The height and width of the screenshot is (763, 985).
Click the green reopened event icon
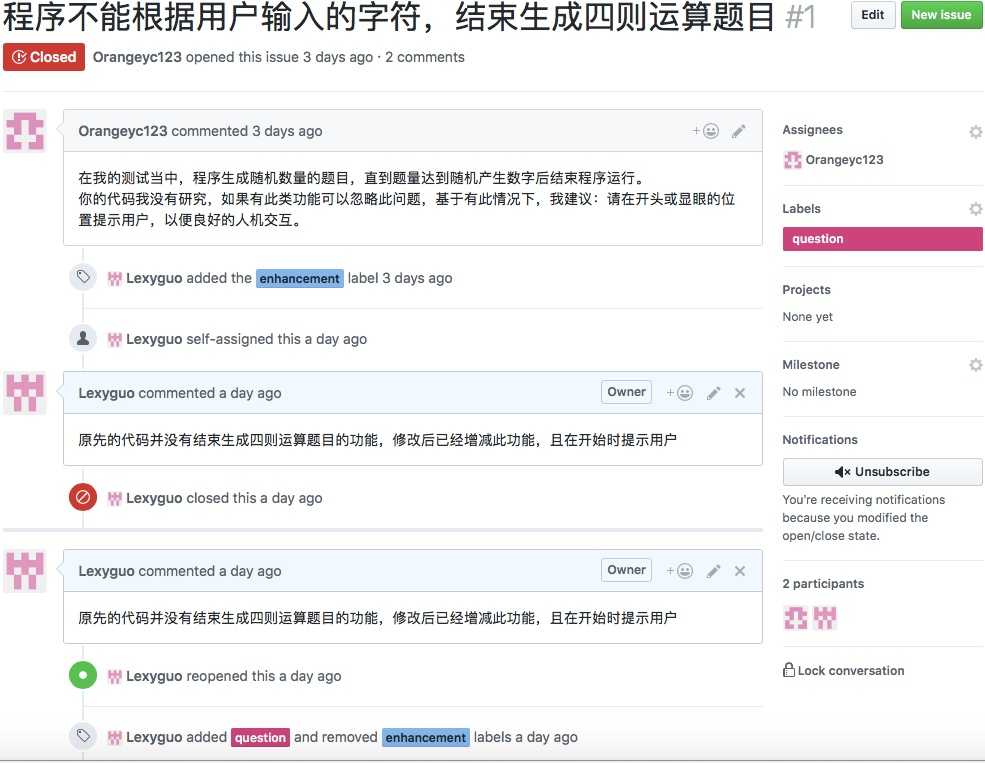coord(83,676)
